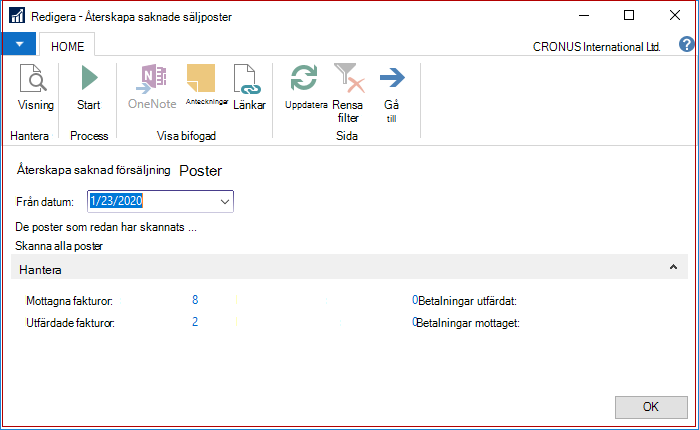Image resolution: width=699 pixels, height=430 pixels.
Task: Confirm with the OK button
Action: tap(651, 407)
